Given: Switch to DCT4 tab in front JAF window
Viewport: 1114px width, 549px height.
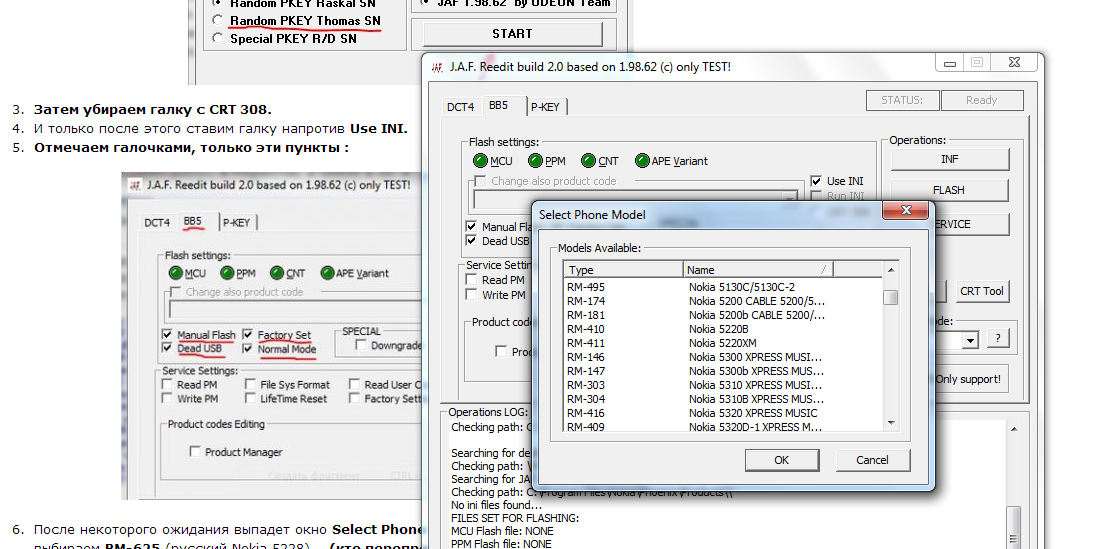Looking at the screenshot, I should click(460, 107).
